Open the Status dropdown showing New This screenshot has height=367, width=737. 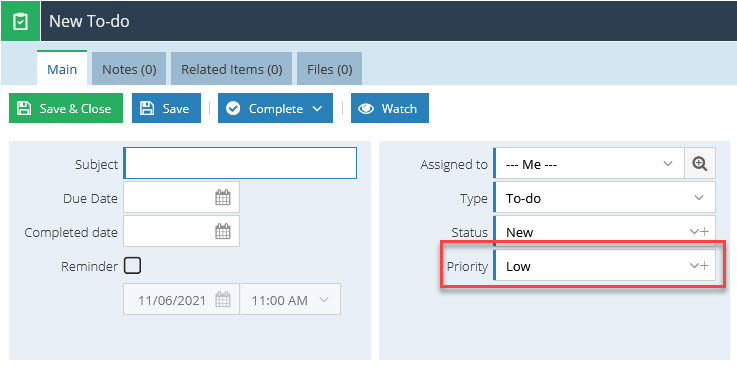[604, 232]
